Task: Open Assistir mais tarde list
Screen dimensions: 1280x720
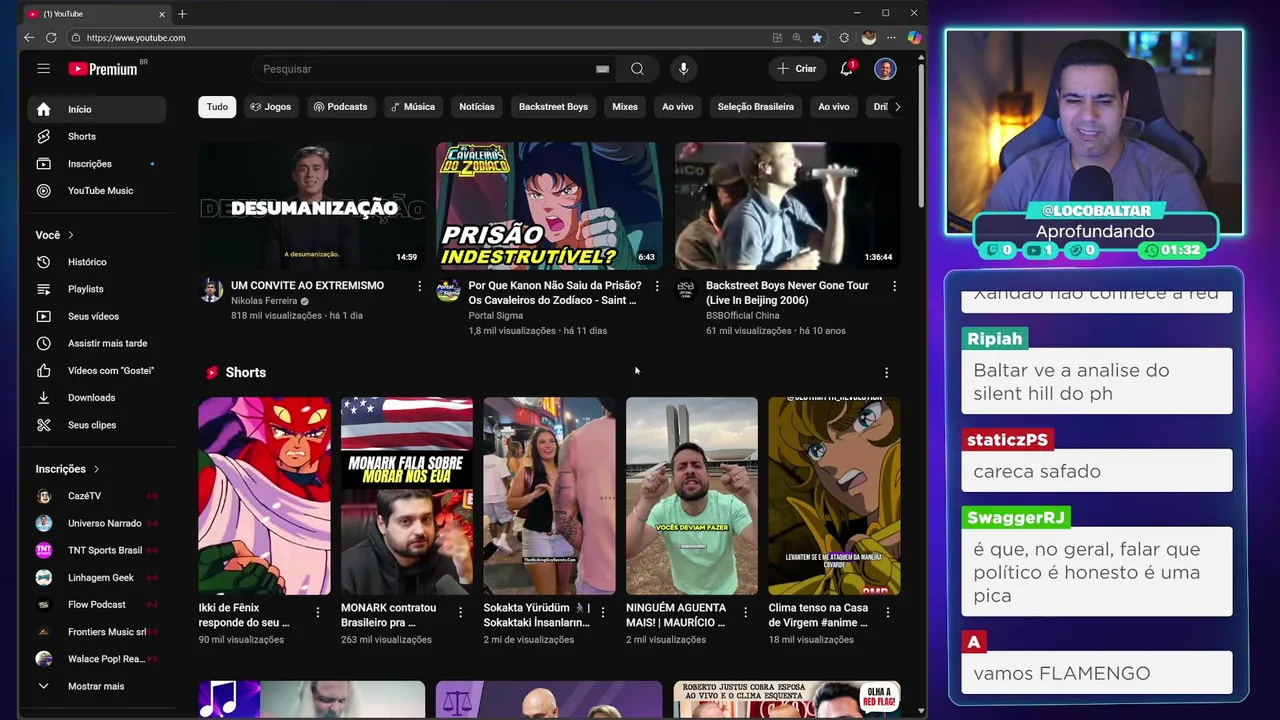Action: point(97,343)
